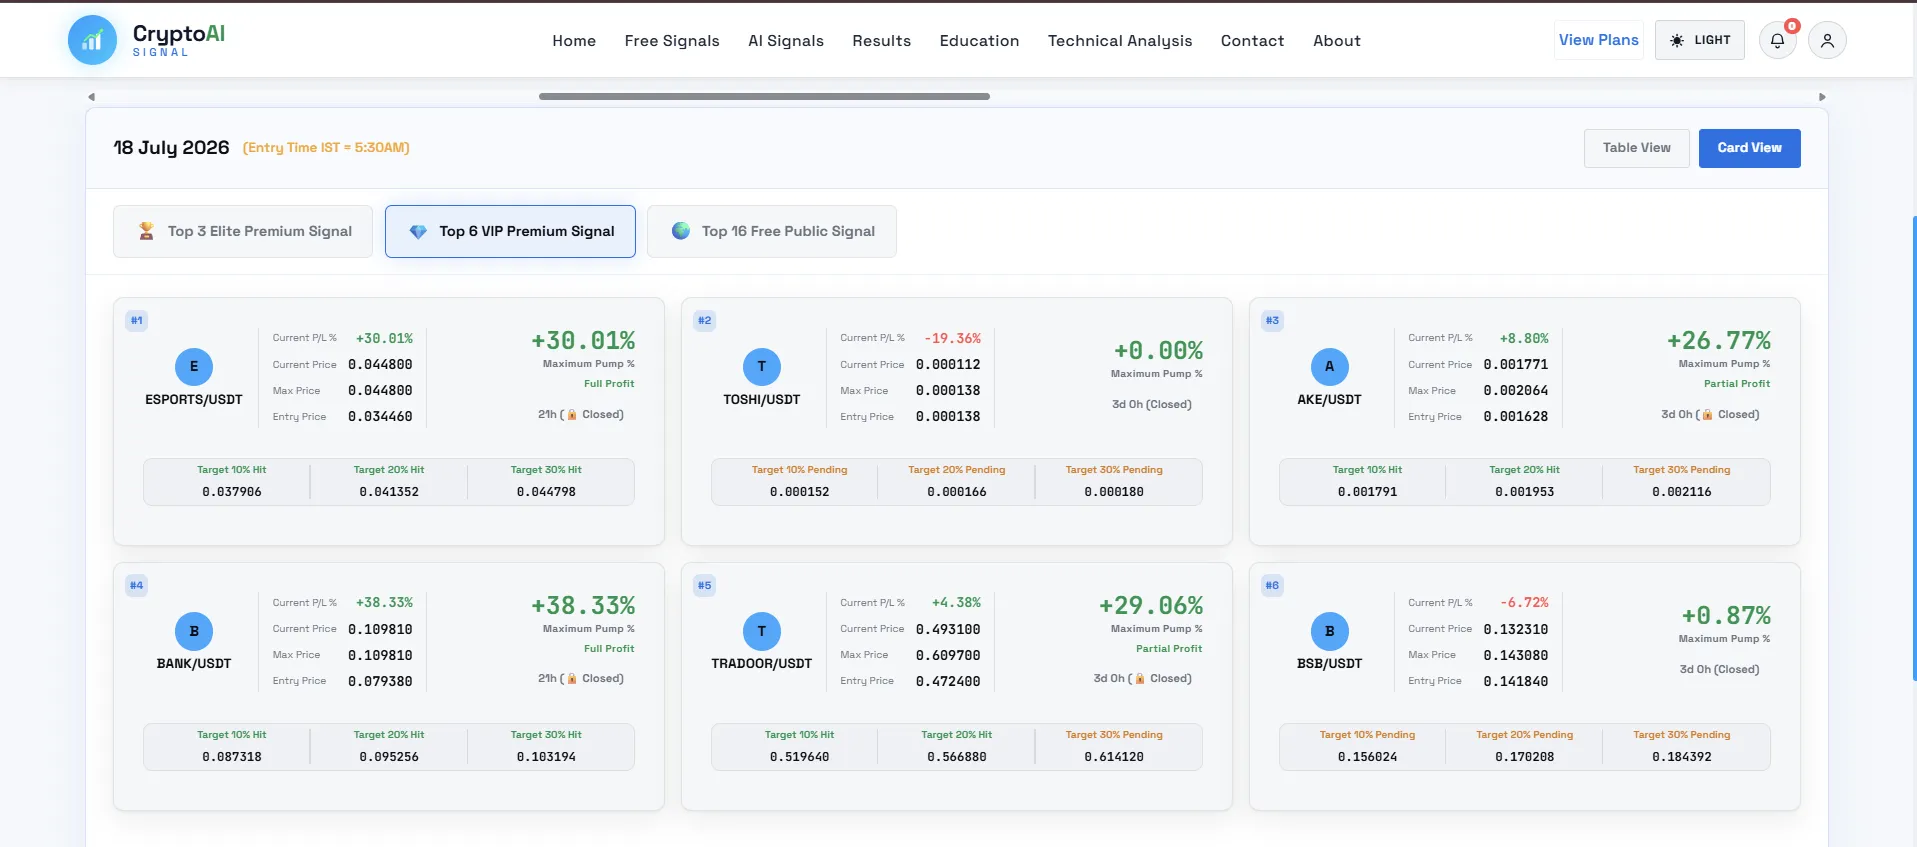The image size is (1917, 847).
Task: Click the left arrow of the horizontal scrollbar
Action: [x=91, y=97]
